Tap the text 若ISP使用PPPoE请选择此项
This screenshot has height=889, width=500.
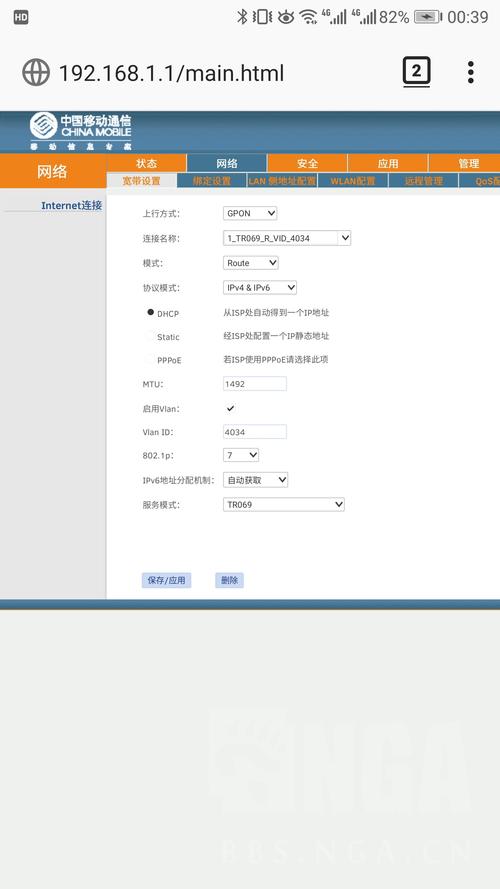pos(276,360)
